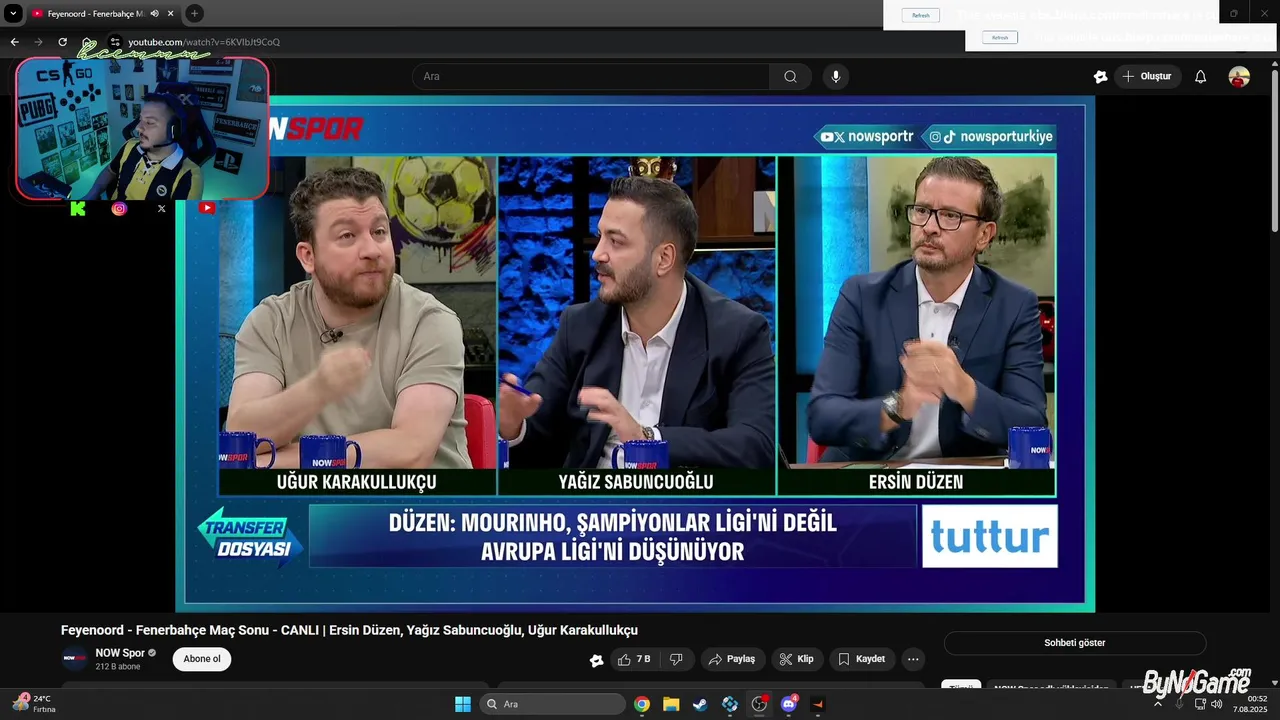
Task: Open the account avatar menu
Action: point(1239,76)
